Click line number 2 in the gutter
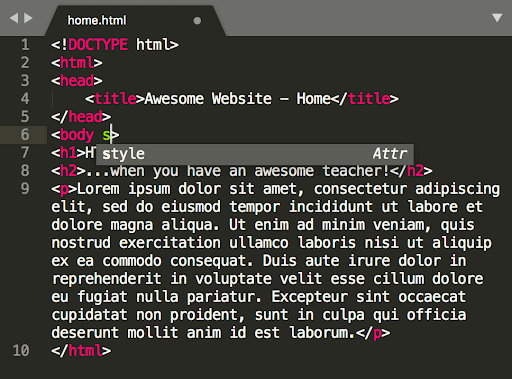Image resolution: width=512 pixels, height=379 pixels. point(25,63)
